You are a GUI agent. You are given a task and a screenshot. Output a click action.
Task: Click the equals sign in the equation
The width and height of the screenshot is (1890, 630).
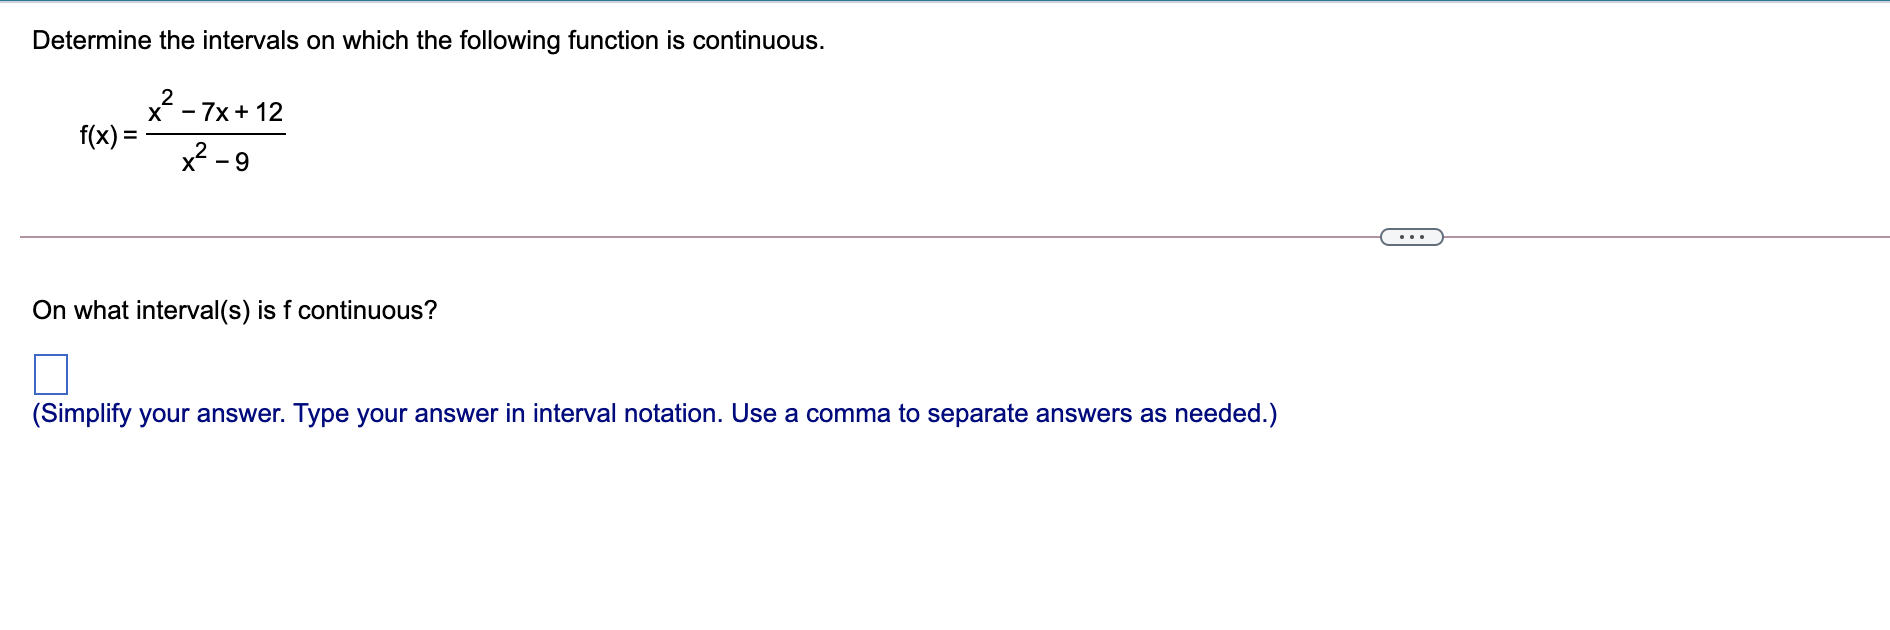(132, 133)
